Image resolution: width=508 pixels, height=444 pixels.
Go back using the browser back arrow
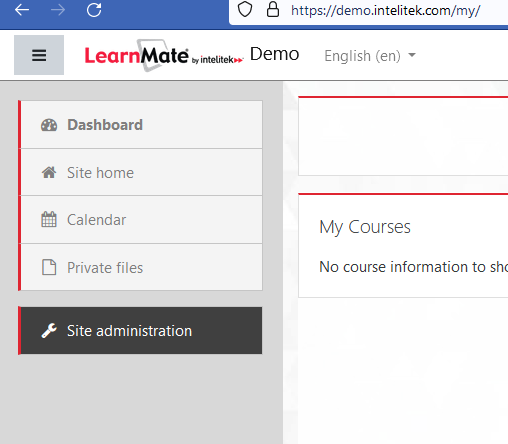[22, 10]
